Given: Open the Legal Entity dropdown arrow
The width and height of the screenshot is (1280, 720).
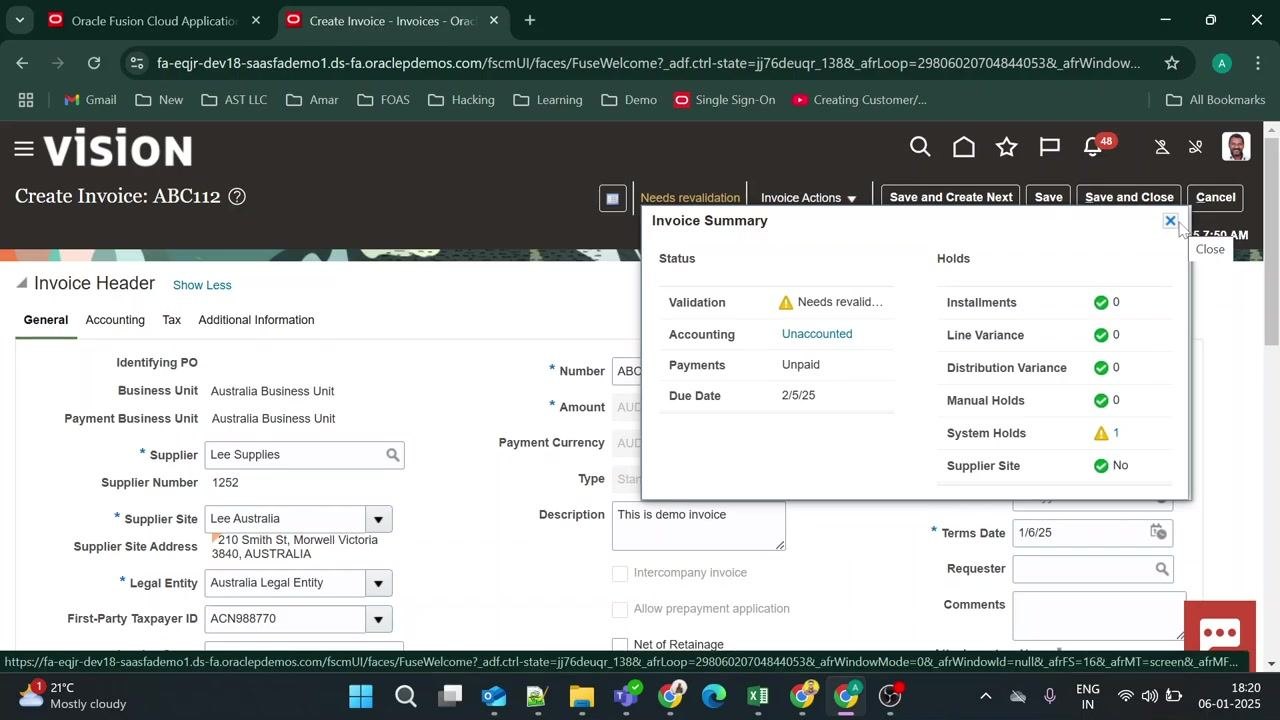Looking at the screenshot, I should (x=378, y=583).
